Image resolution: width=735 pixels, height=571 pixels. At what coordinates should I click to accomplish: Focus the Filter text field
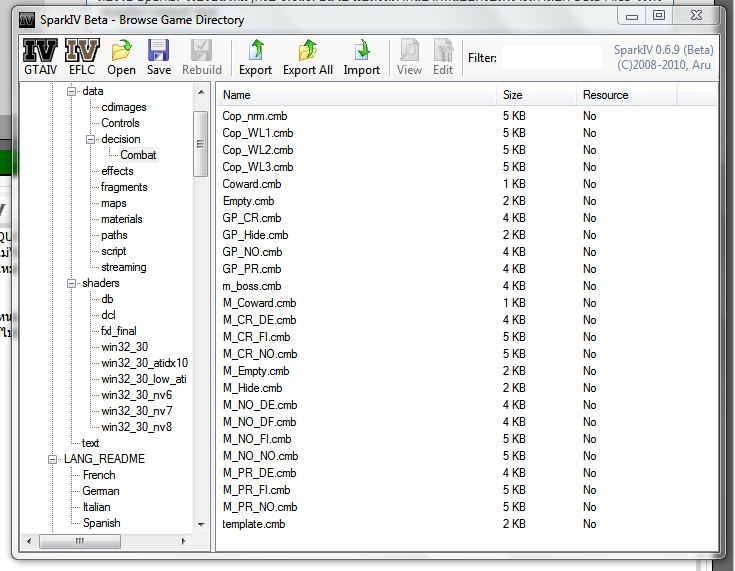[551, 58]
